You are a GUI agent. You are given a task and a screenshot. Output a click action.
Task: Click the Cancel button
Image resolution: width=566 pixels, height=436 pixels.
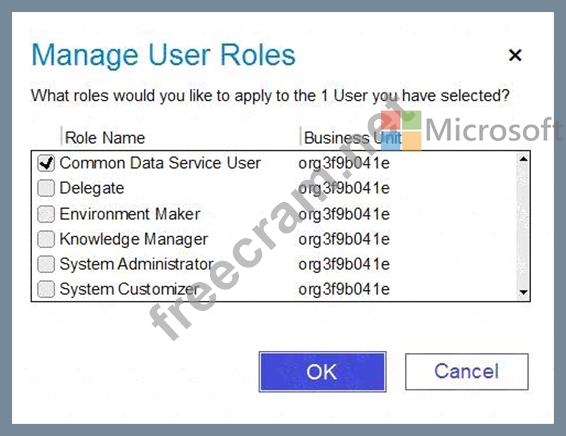[x=467, y=372]
